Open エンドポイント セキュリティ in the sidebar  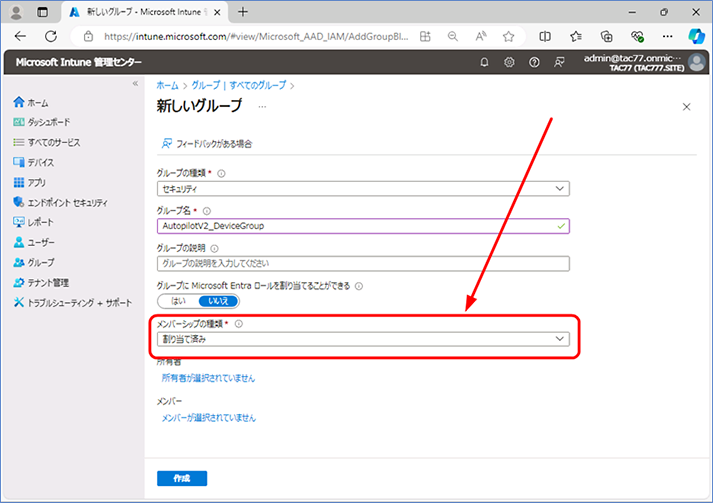(x=60, y=202)
